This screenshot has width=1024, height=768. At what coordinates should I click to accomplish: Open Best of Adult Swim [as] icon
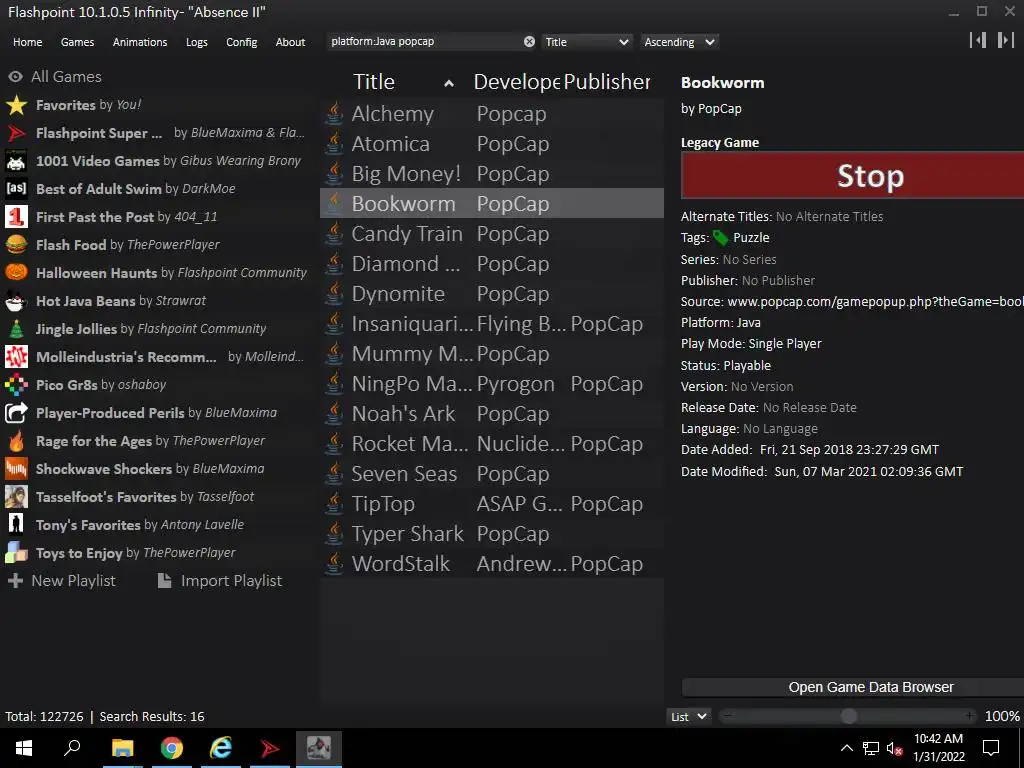(16, 189)
